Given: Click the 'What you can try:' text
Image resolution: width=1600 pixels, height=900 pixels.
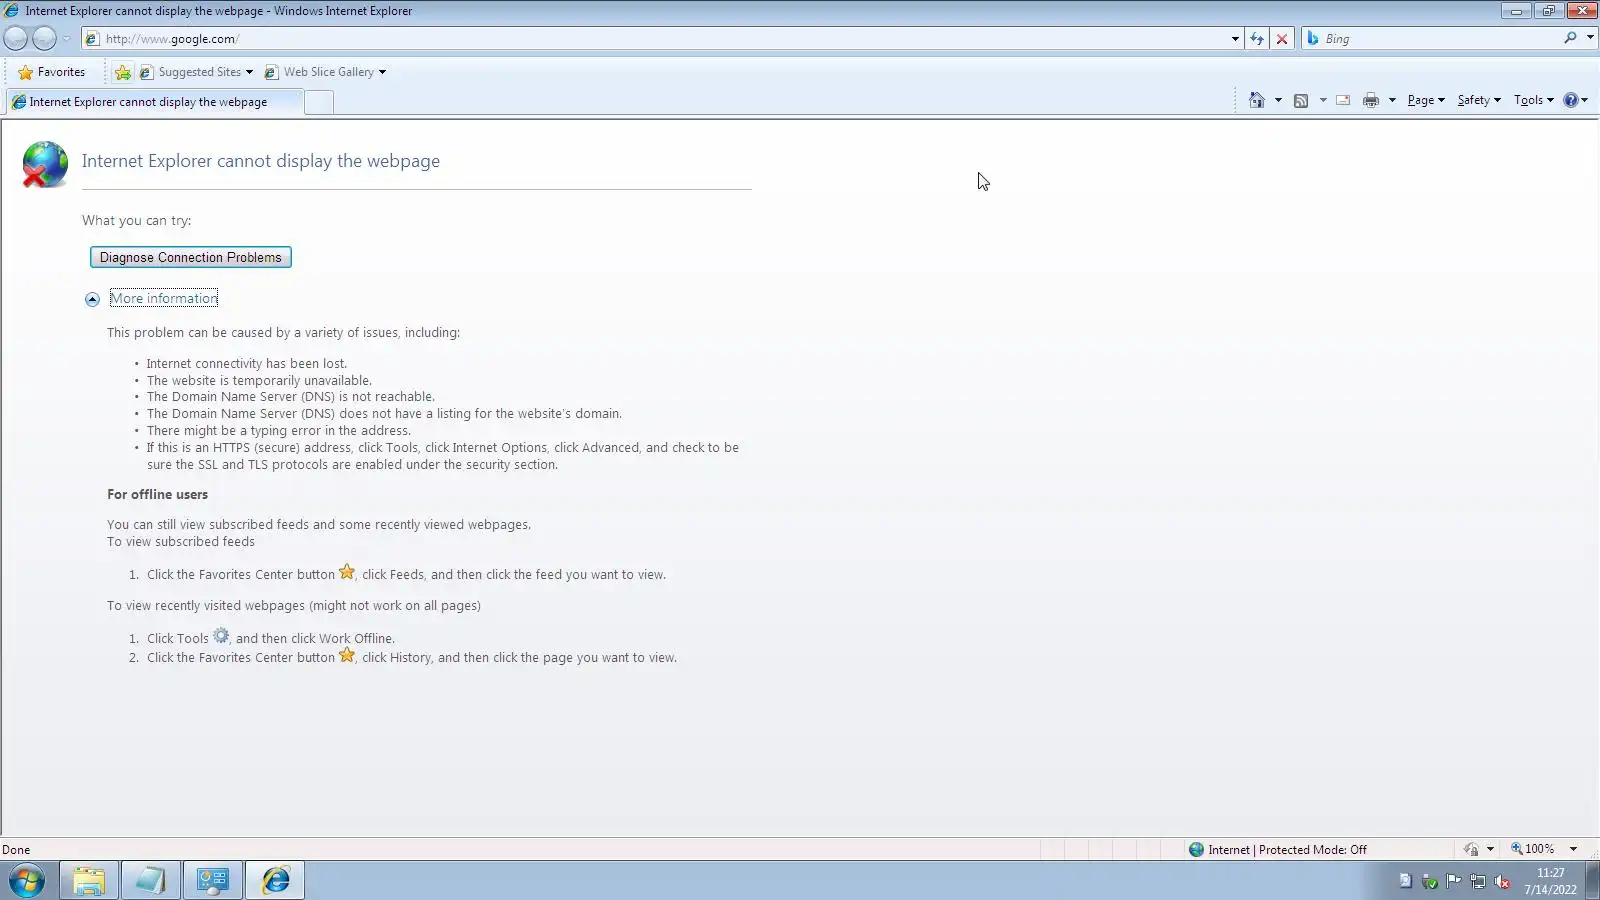Looking at the screenshot, I should 137,221.
